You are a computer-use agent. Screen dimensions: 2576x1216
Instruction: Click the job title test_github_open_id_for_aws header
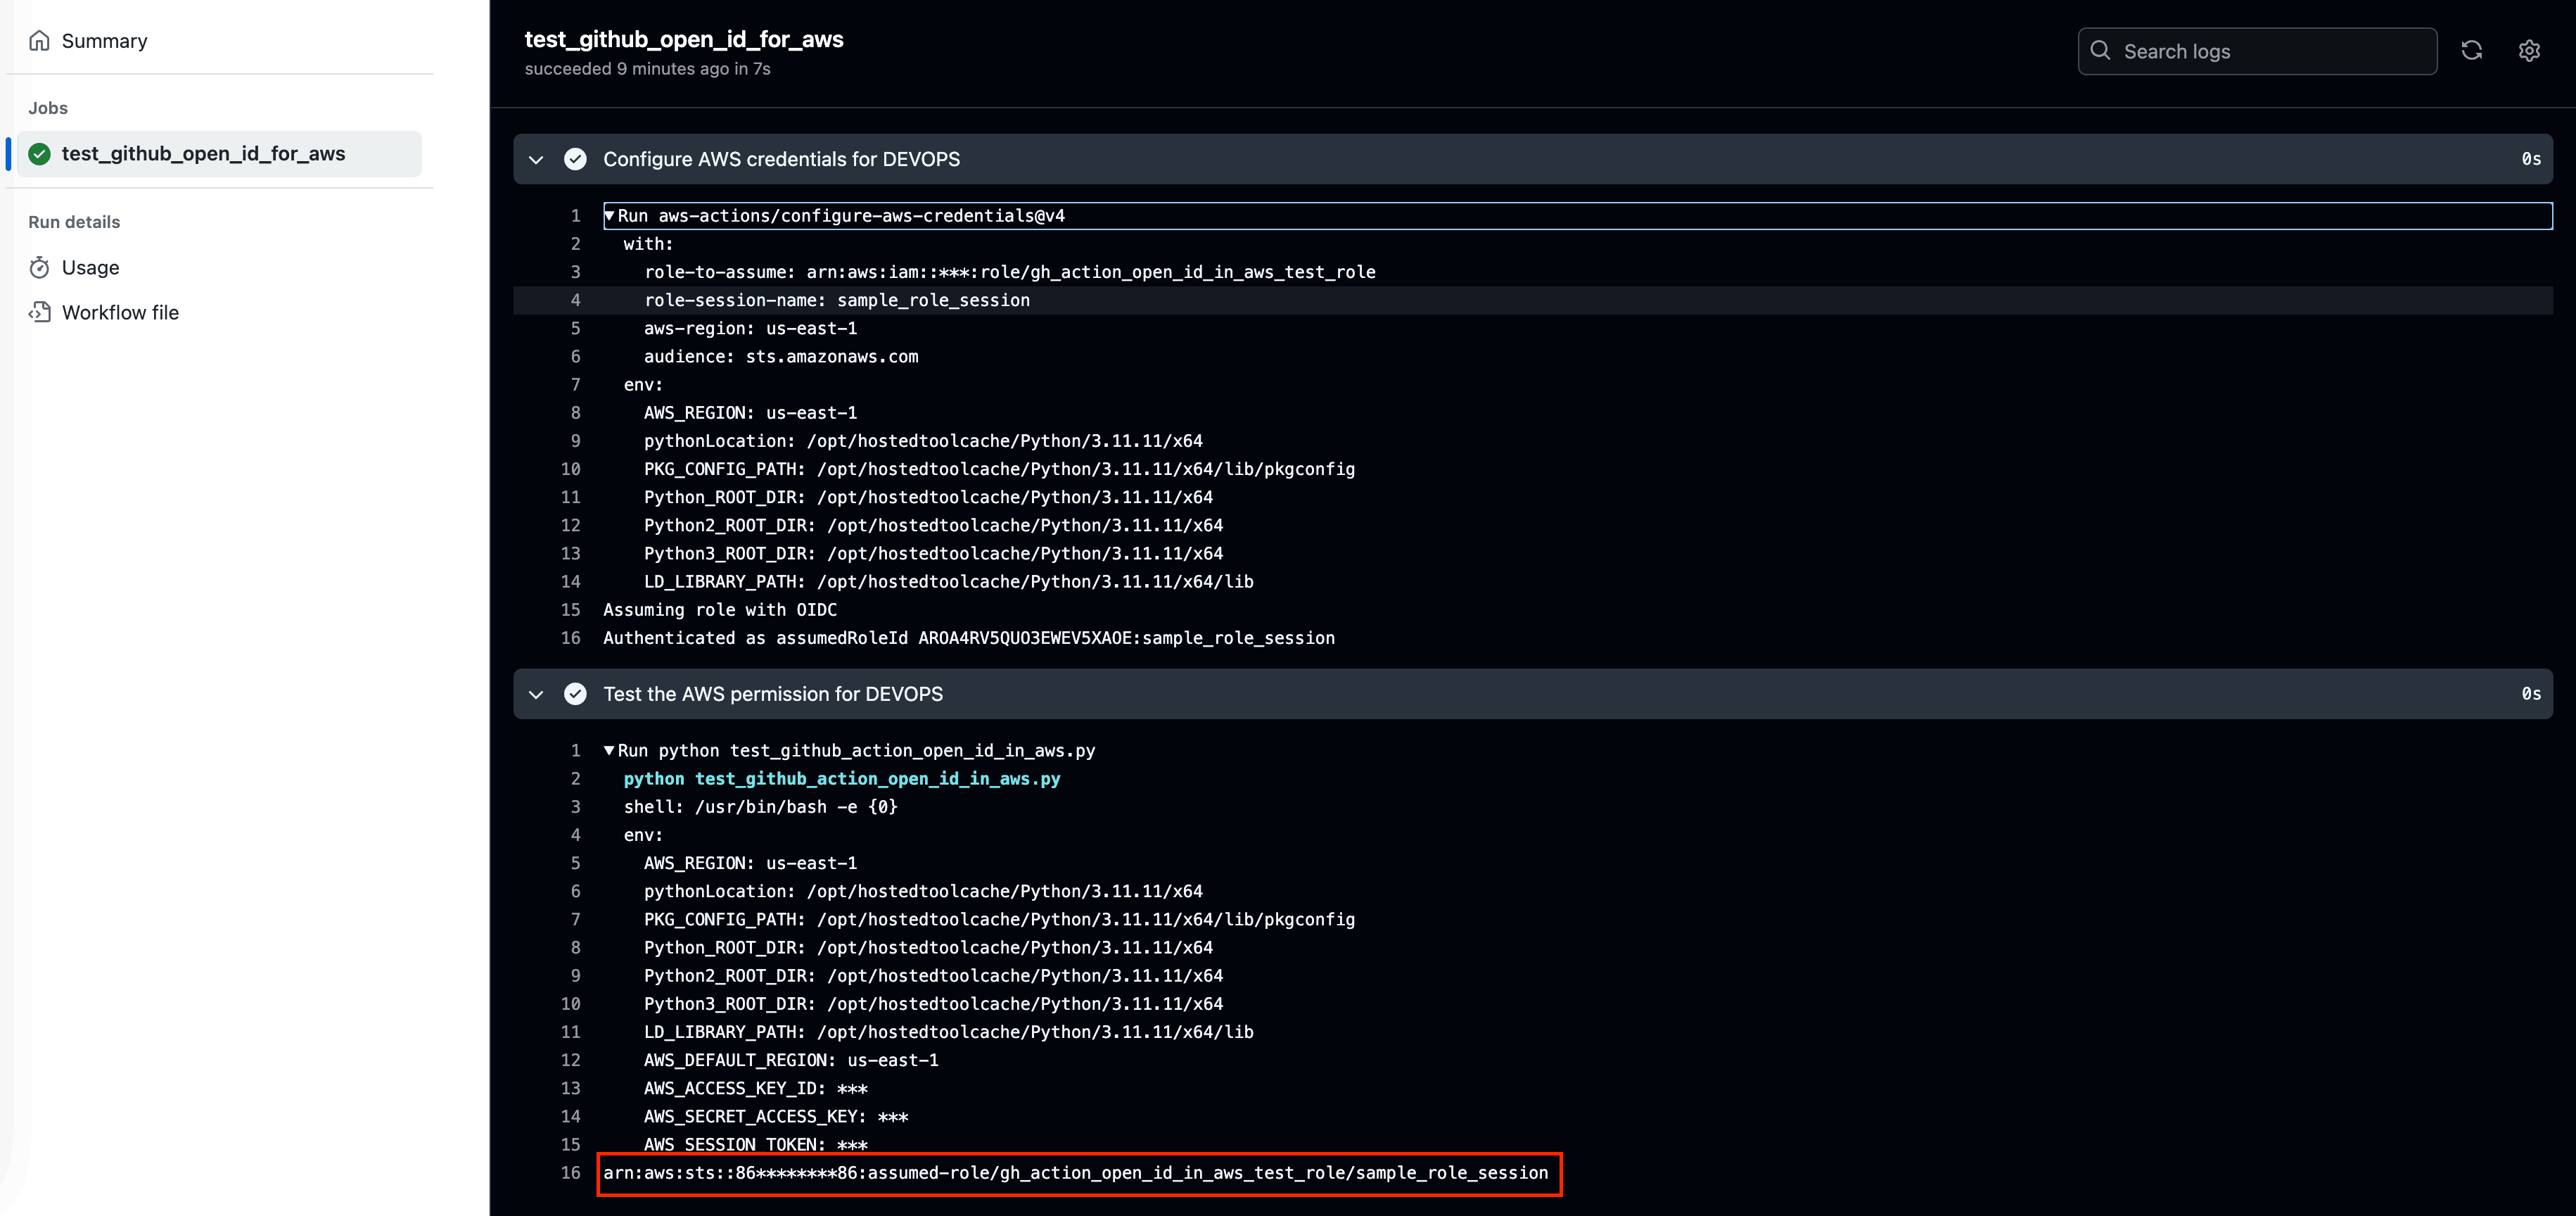[684, 39]
